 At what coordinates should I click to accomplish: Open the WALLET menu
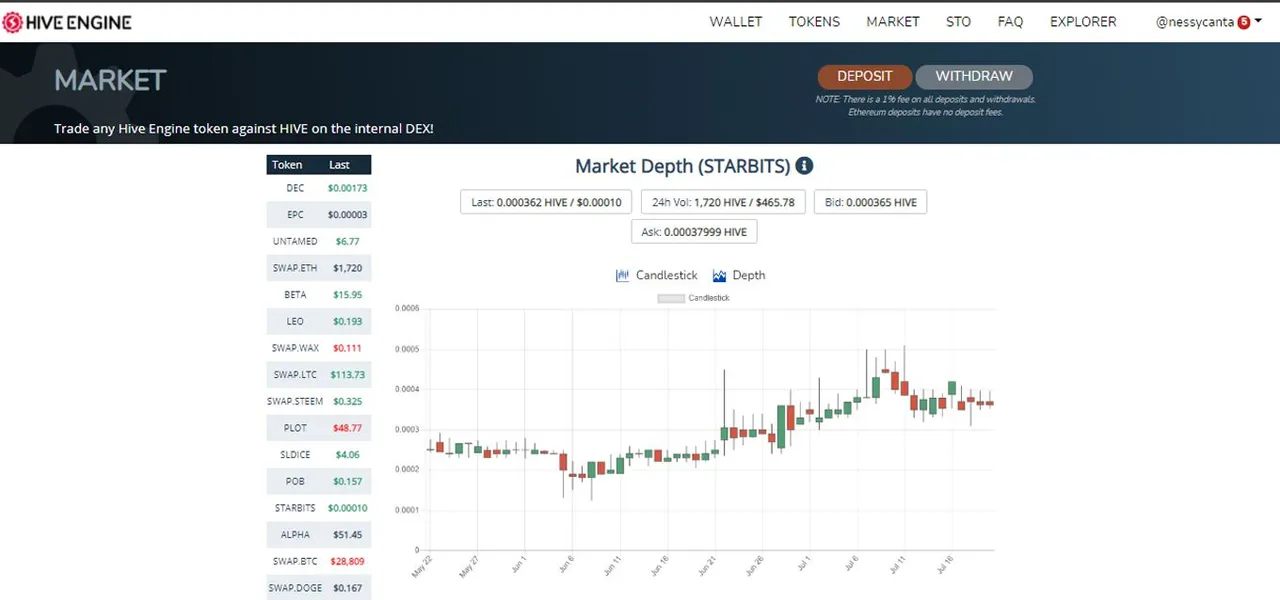click(736, 22)
